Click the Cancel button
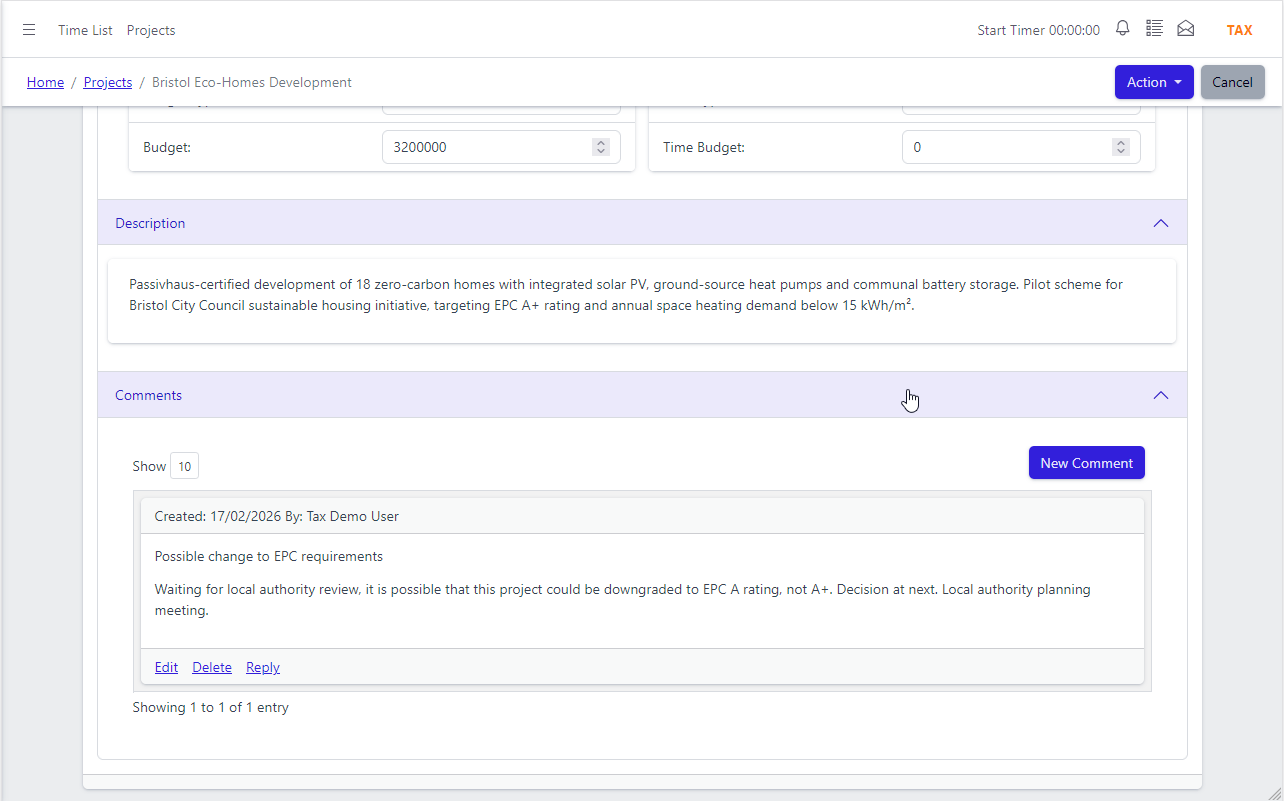This screenshot has height=801, width=1284. [x=1232, y=82]
